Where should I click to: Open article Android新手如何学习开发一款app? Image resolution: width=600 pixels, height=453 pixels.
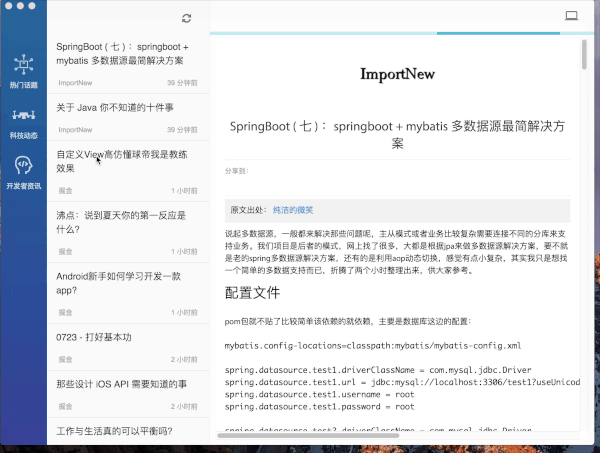pos(128,293)
